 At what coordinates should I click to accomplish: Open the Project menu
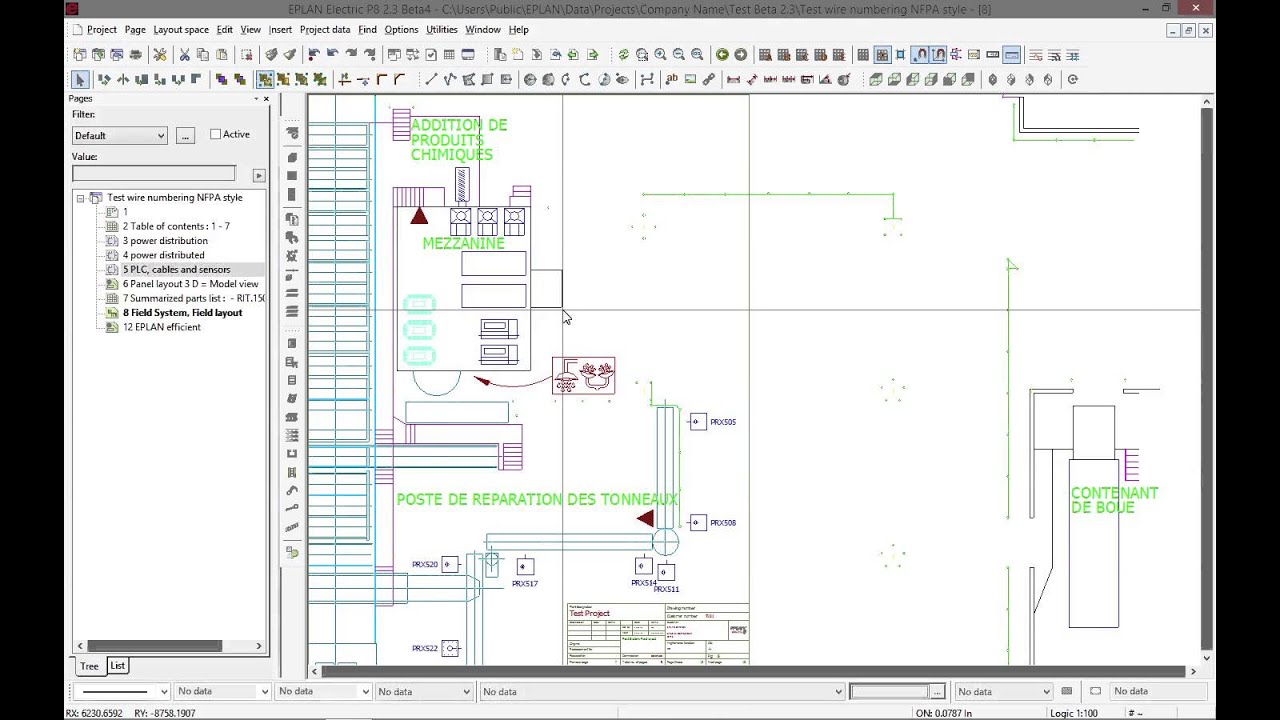coord(101,30)
